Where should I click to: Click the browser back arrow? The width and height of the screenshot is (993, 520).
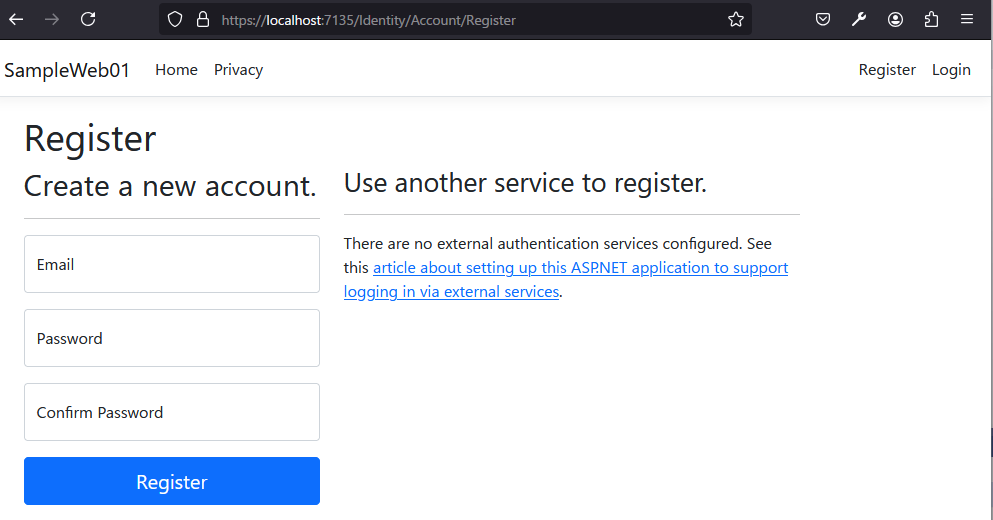coord(16,19)
